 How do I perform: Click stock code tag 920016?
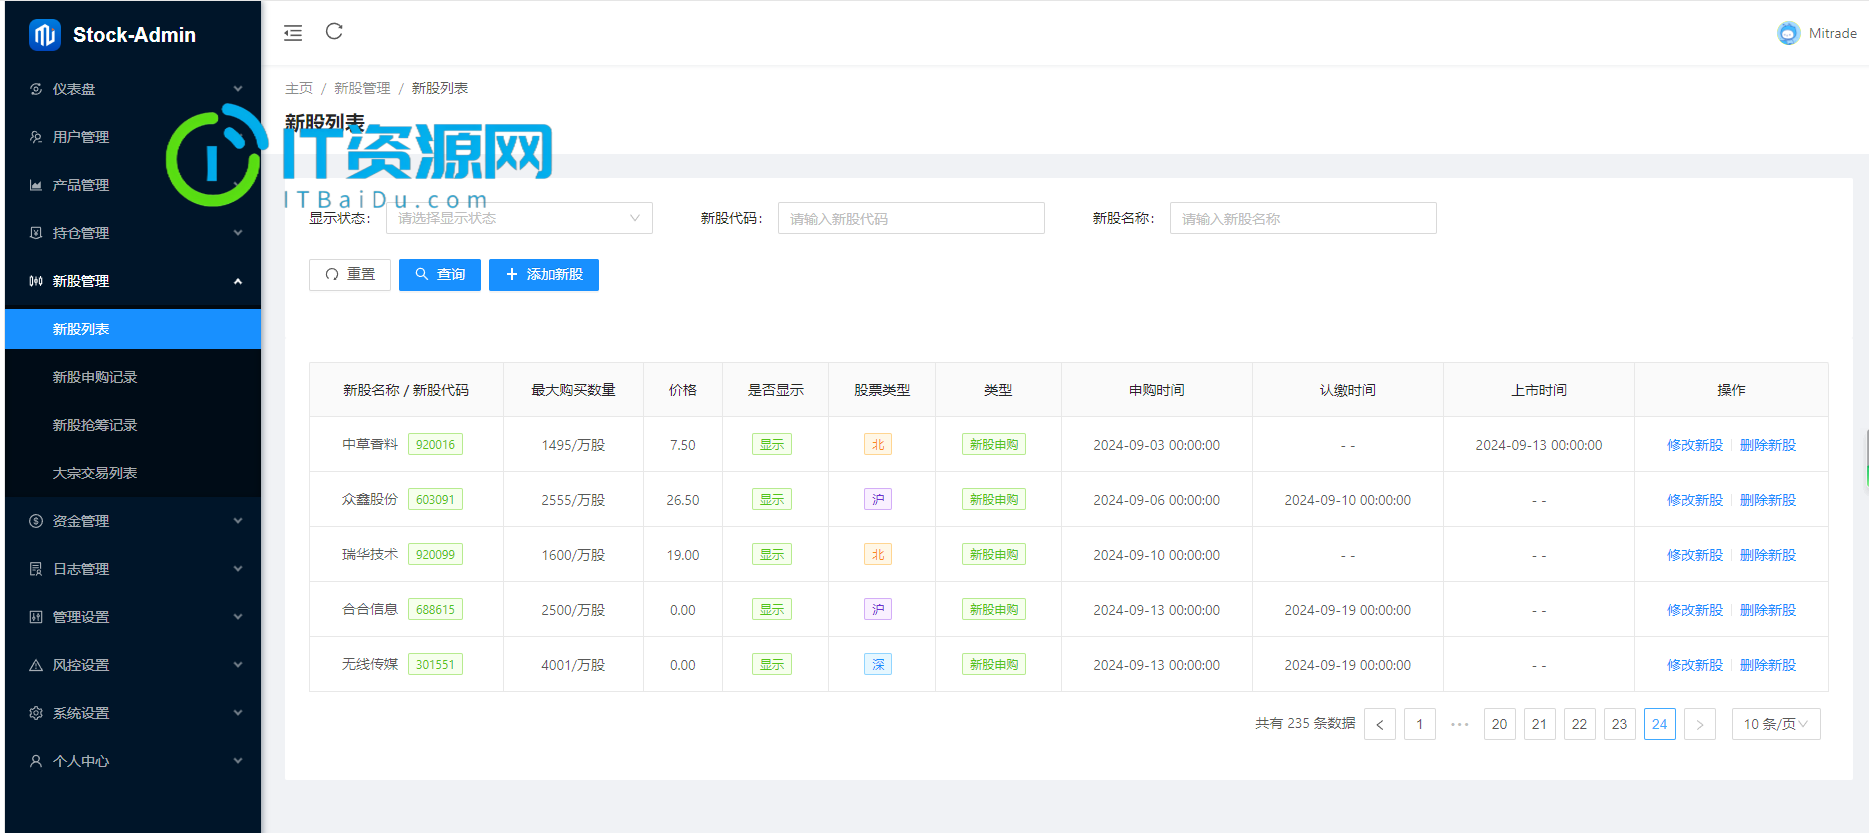pyautogui.click(x=435, y=445)
